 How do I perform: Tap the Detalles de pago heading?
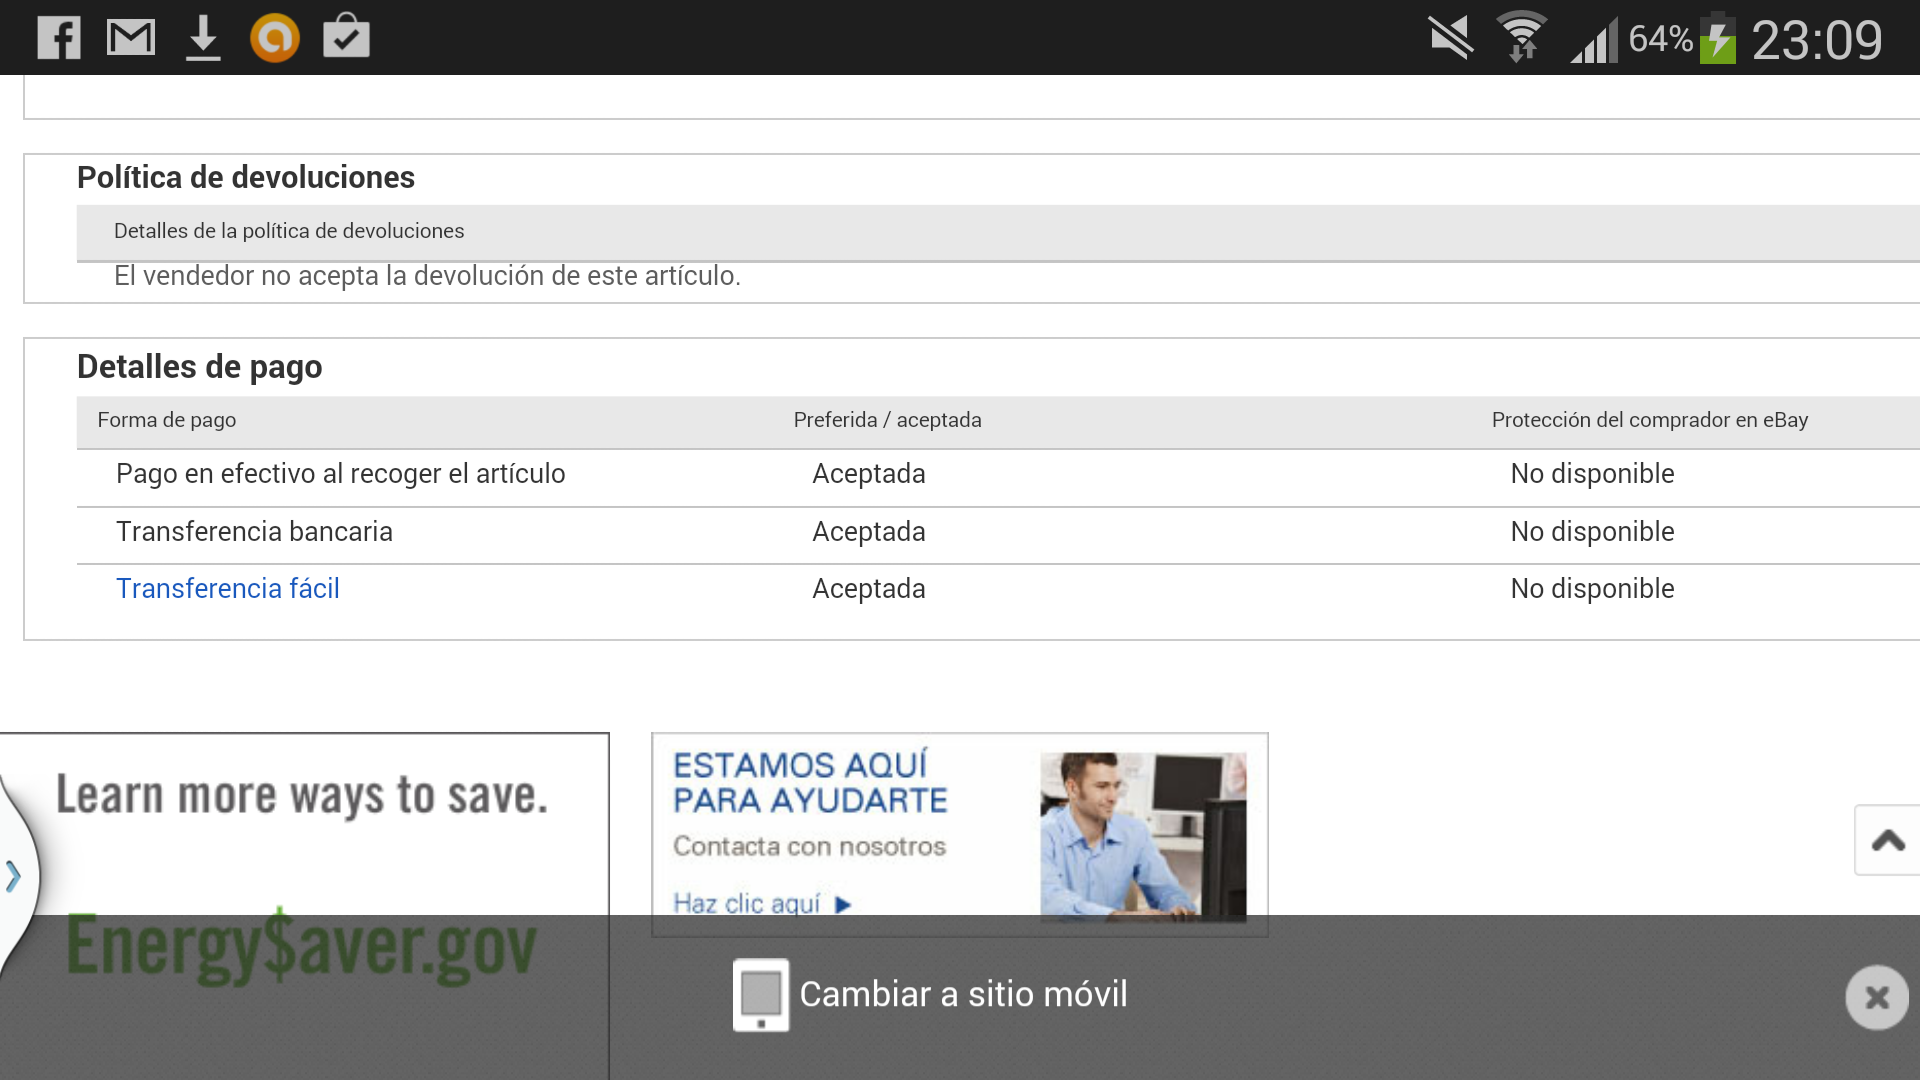click(x=200, y=367)
